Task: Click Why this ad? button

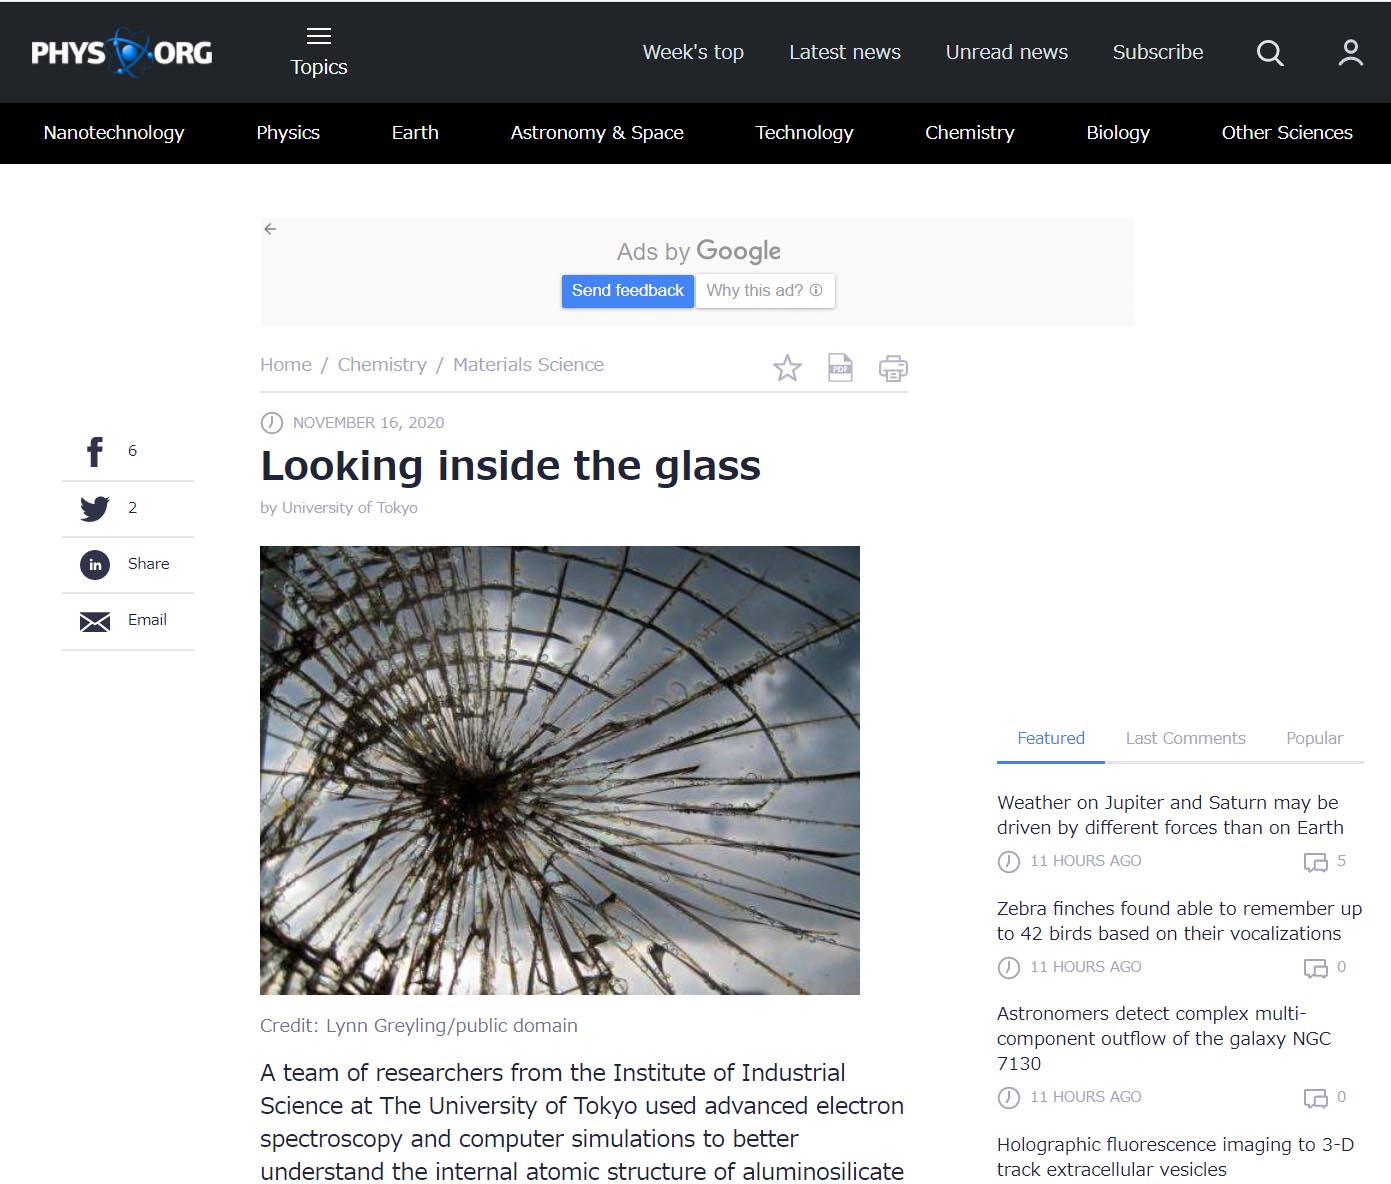Action: click(x=765, y=291)
